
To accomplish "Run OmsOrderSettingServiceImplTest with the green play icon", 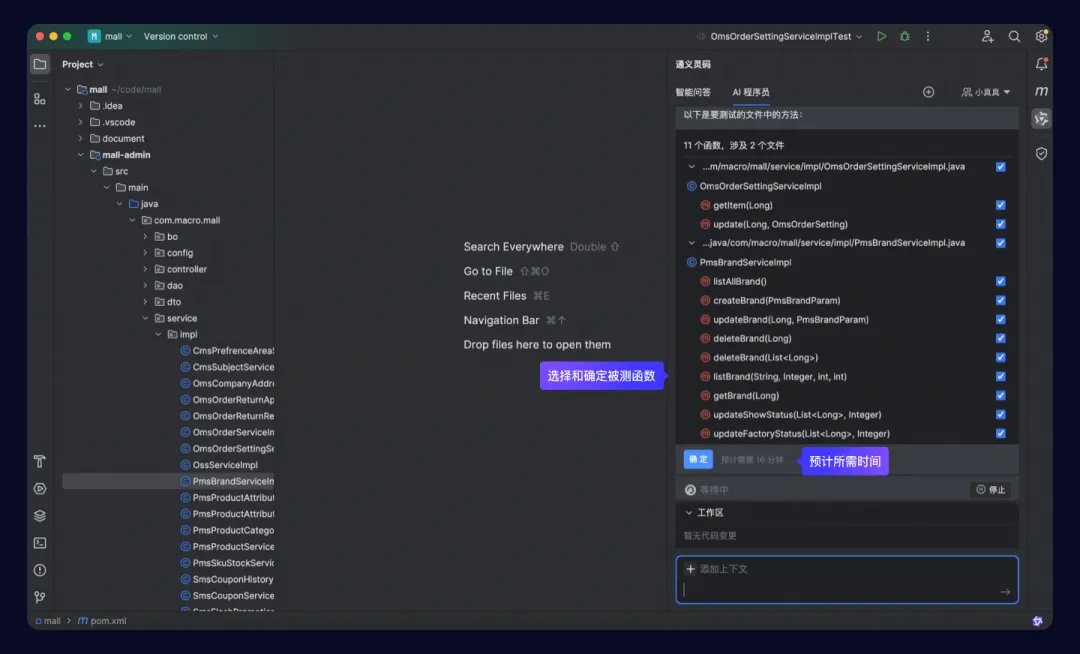I will pyautogui.click(x=881, y=36).
